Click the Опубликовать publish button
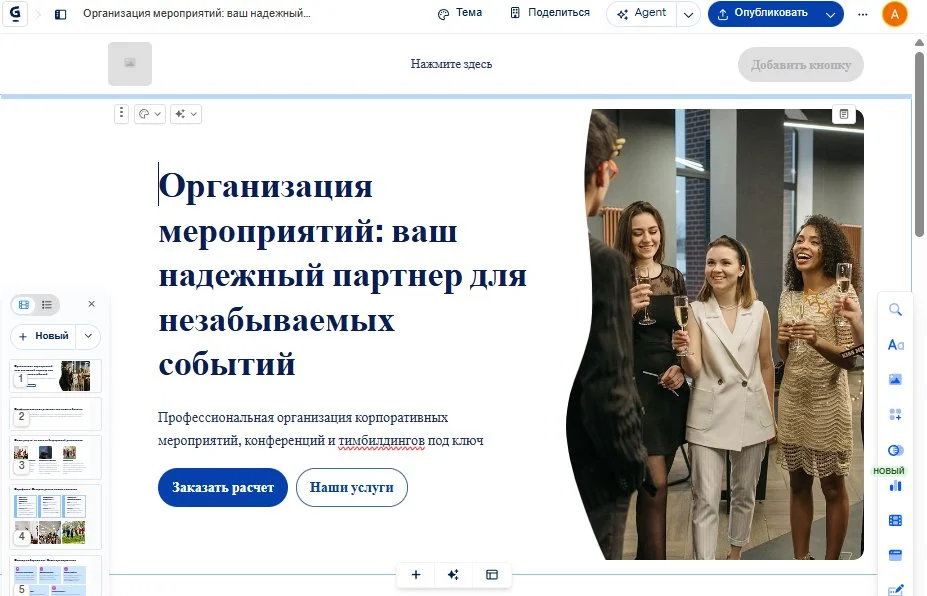The height and width of the screenshot is (596, 927). (763, 14)
